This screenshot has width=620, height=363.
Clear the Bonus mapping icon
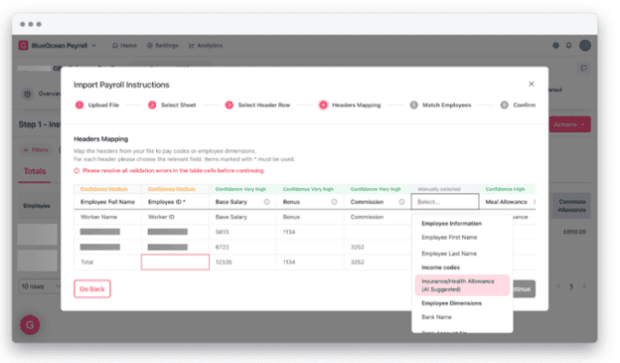[x=335, y=202]
